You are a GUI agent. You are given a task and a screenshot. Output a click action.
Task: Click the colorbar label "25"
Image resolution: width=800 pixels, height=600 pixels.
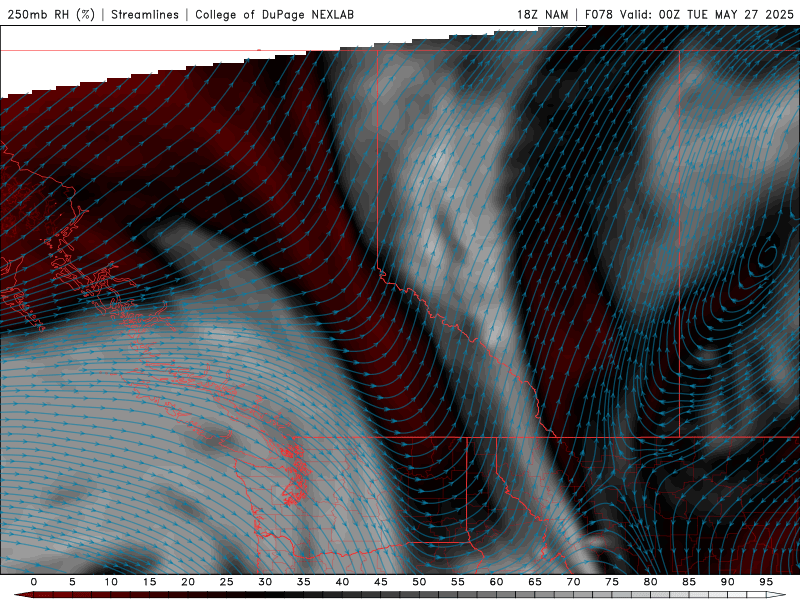click(x=227, y=582)
